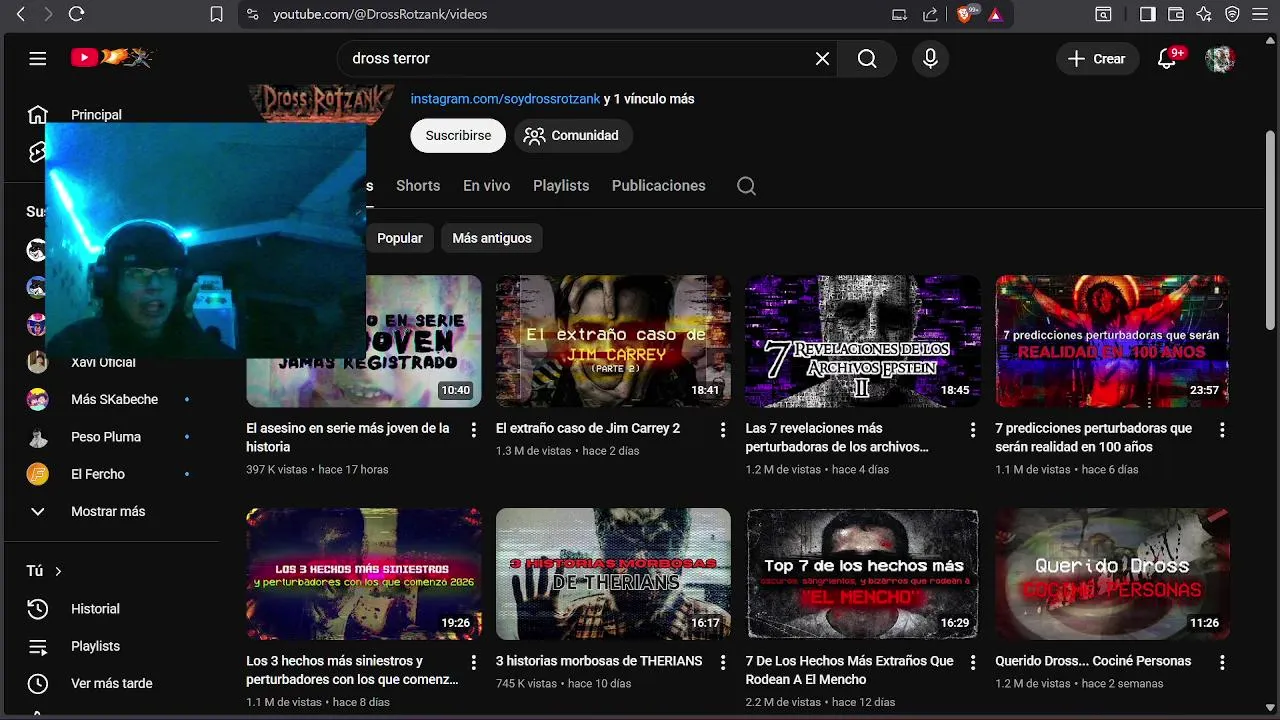1280x720 pixels.
Task: Search within the channel using the magnifier
Action: click(x=746, y=186)
